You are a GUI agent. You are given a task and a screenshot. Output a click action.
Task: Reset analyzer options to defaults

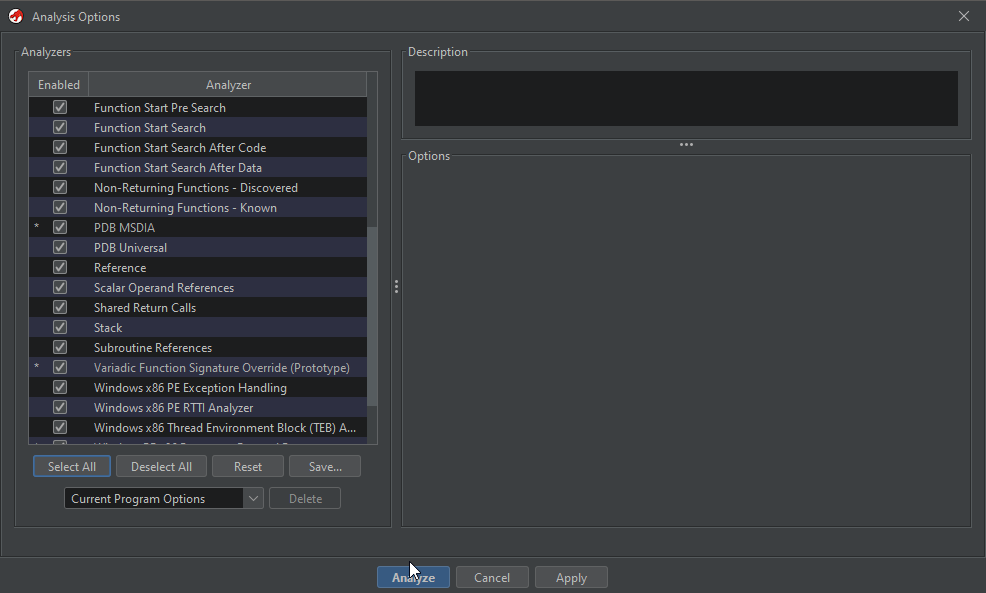pyautogui.click(x=248, y=467)
